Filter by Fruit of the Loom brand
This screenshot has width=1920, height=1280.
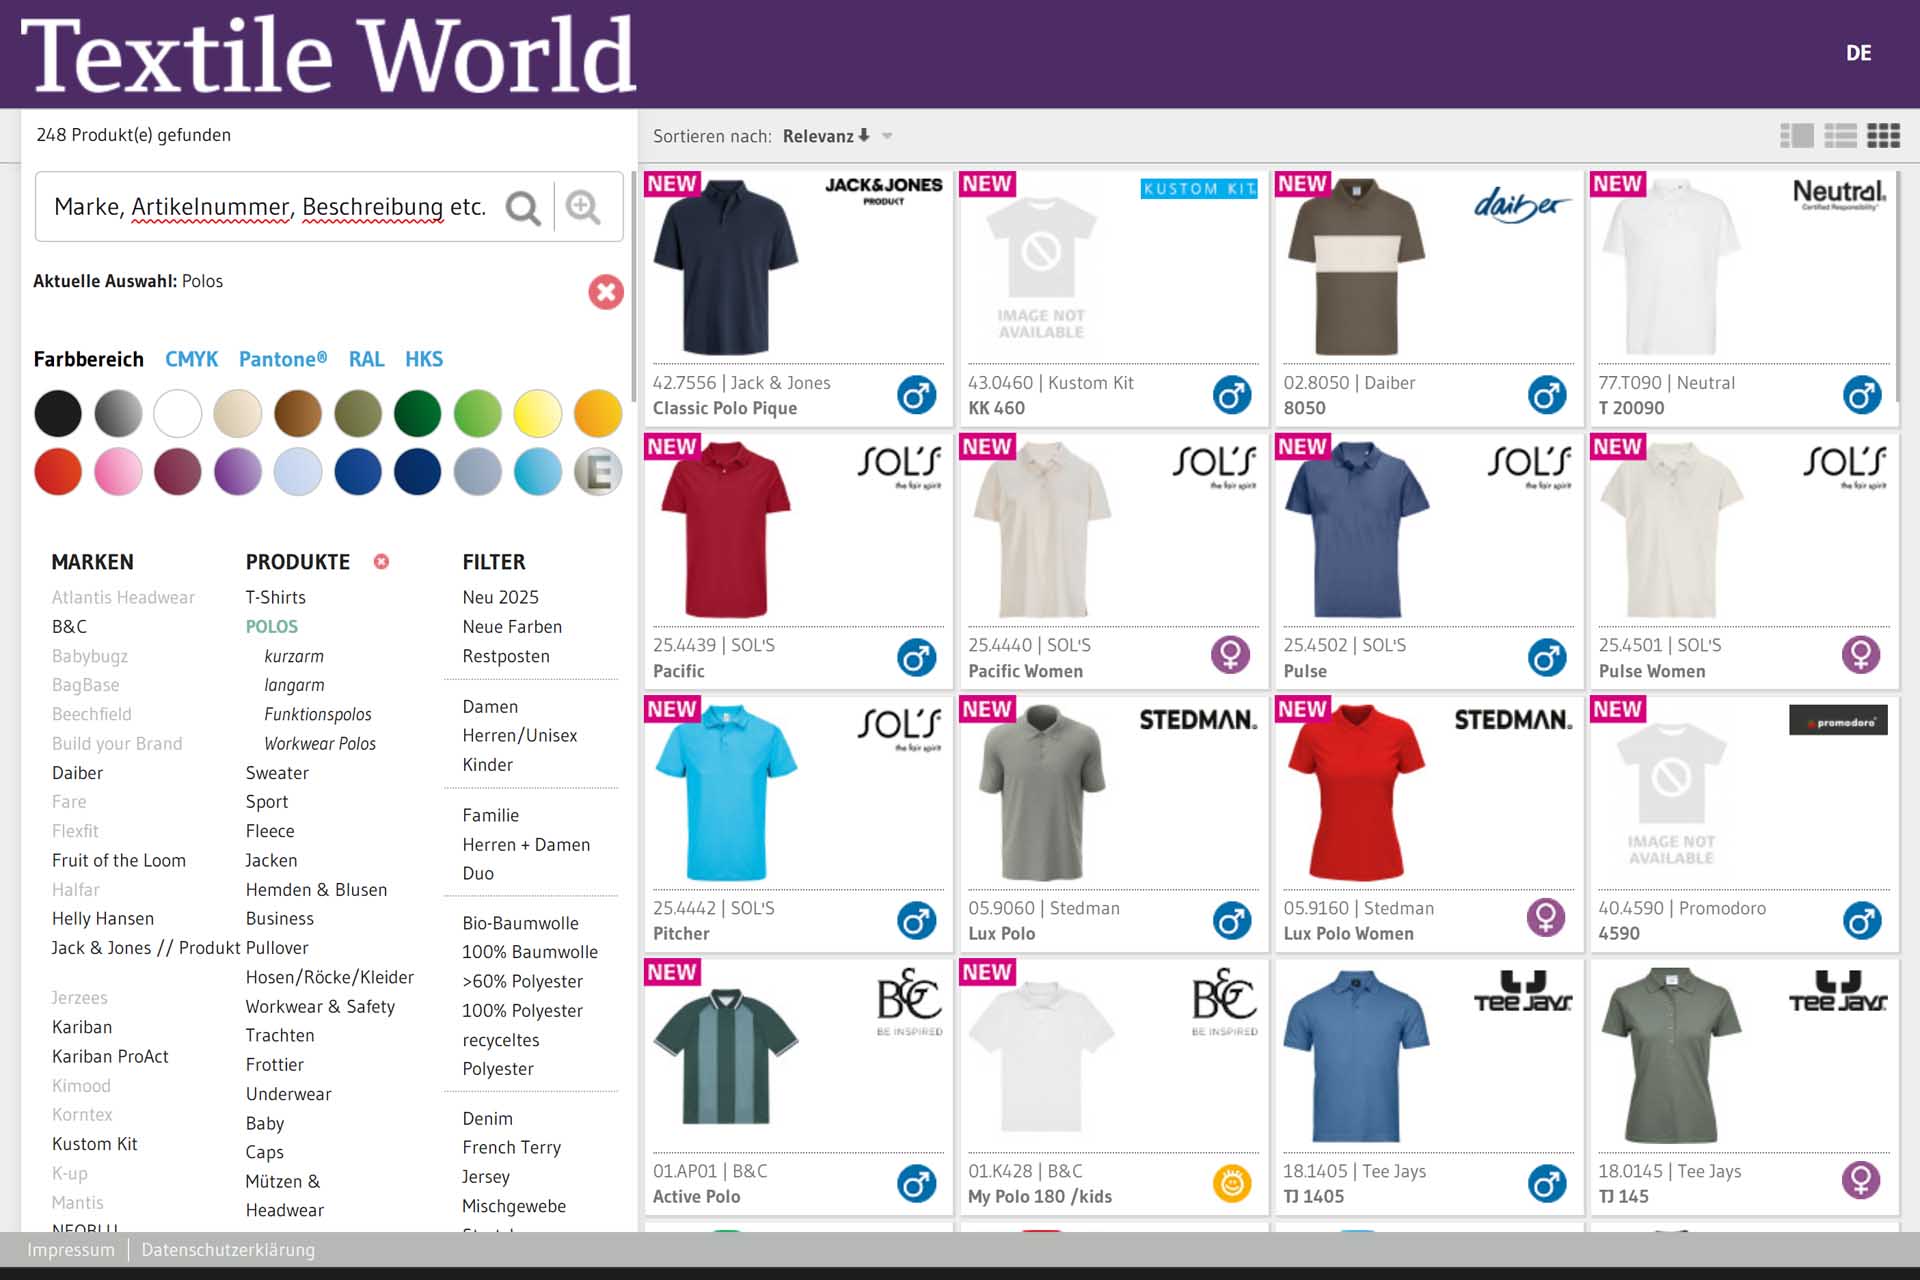[x=119, y=860]
